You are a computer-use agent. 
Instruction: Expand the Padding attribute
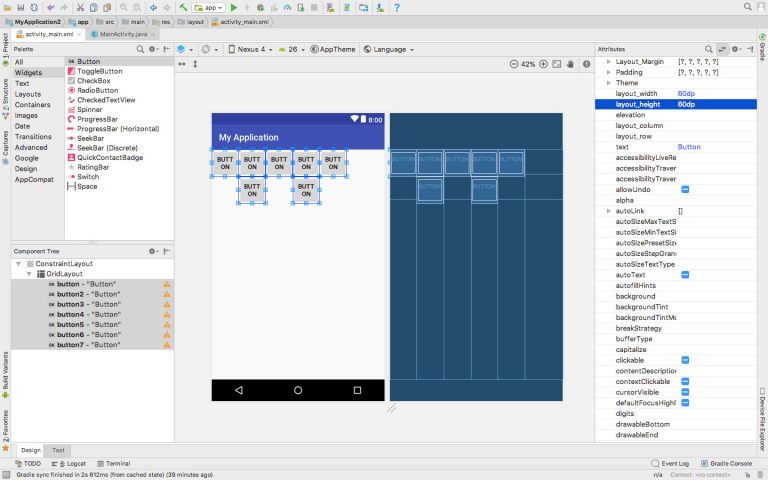(609, 72)
